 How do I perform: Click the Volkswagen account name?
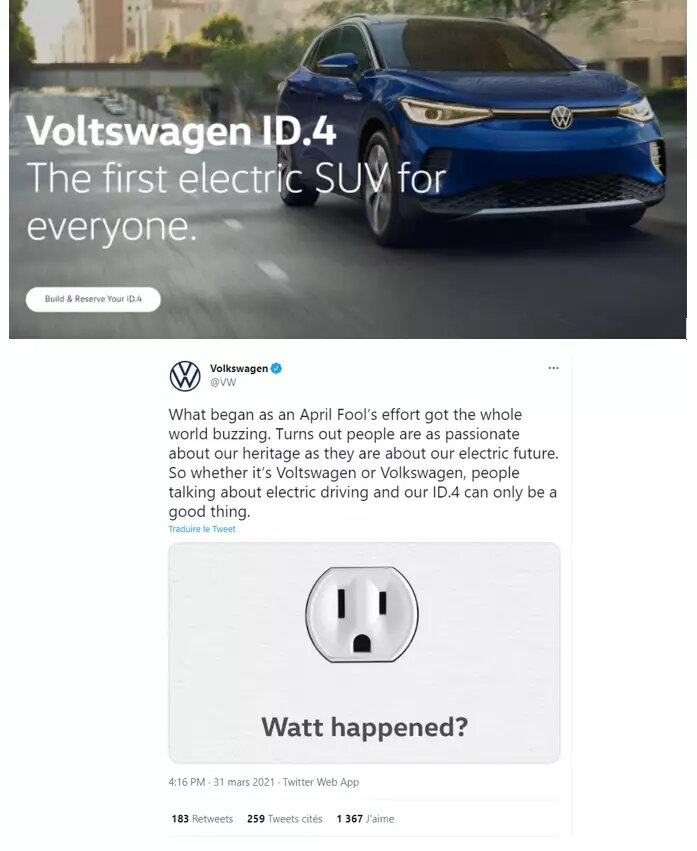(239, 368)
